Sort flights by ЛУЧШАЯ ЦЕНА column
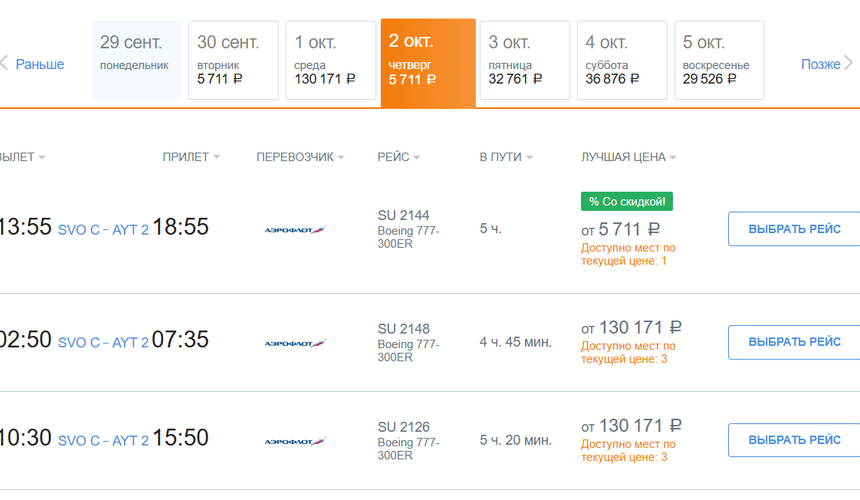Image resolution: width=860 pixels, height=500 pixels. click(628, 157)
